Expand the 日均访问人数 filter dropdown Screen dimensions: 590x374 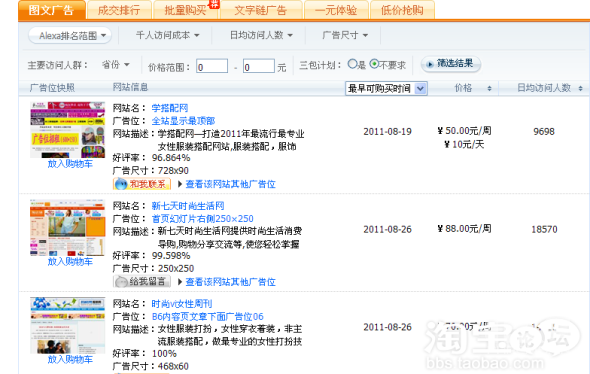click(x=261, y=35)
